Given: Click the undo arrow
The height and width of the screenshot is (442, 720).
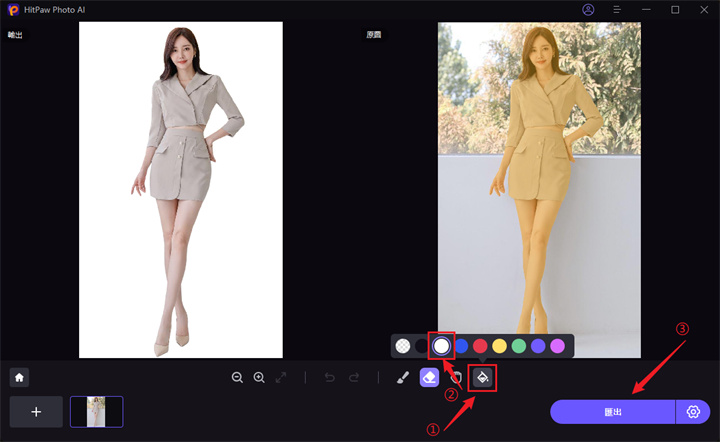Looking at the screenshot, I should pyautogui.click(x=329, y=378).
